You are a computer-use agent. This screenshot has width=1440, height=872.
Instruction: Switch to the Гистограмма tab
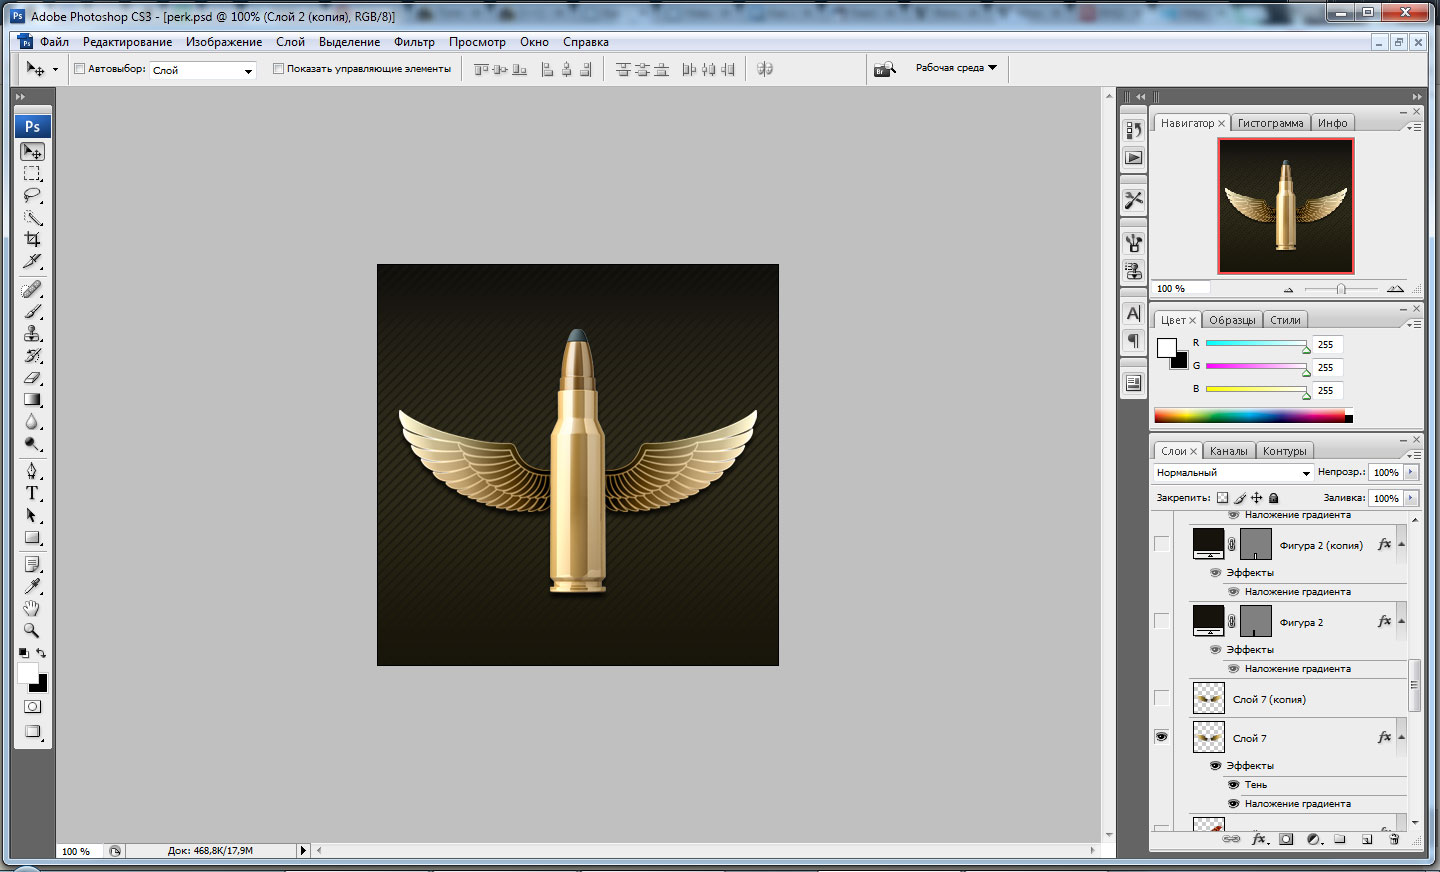point(1270,123)
